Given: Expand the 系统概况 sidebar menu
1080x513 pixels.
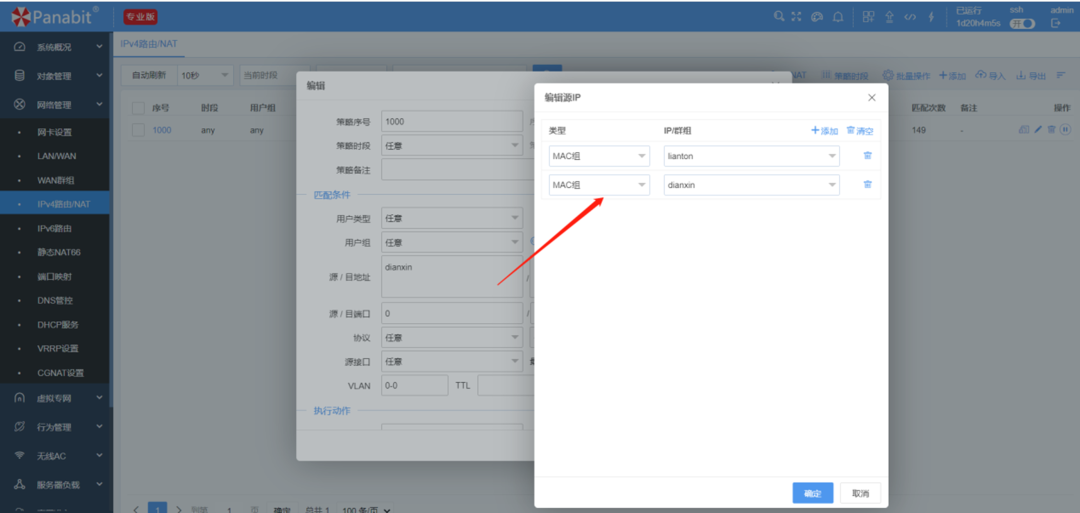Looking at the screenshot, I should coord(56,48).
